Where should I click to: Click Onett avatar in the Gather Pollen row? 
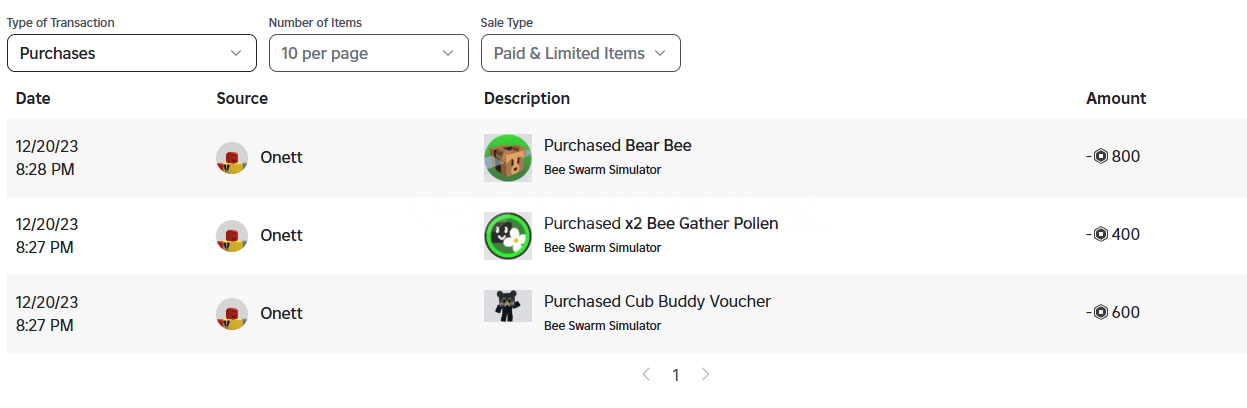click(232, 236)
